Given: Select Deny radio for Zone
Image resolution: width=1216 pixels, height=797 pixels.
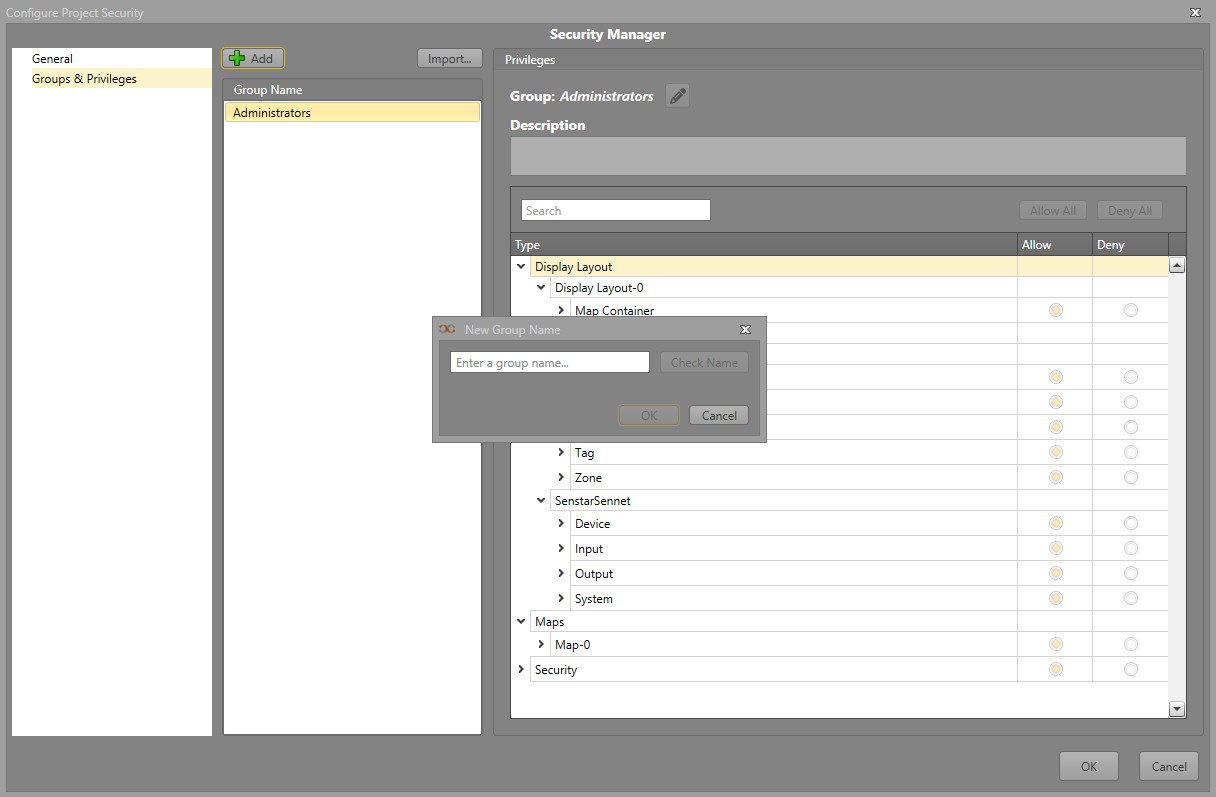Looking at the screenshot, I should [1130, 478].
